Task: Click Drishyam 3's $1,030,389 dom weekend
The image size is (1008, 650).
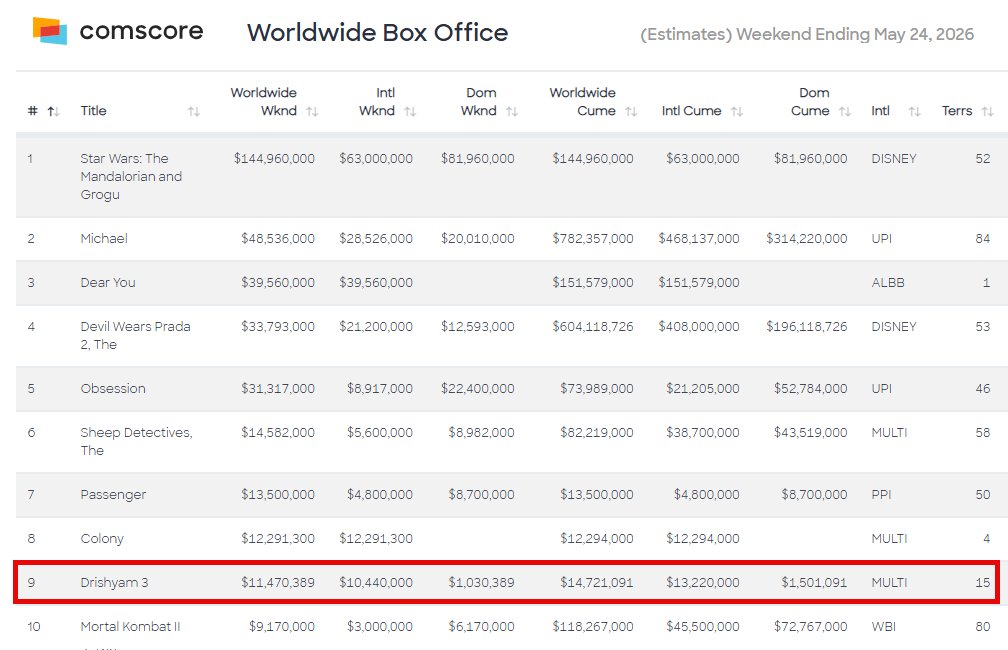Action: coord(482,582)
